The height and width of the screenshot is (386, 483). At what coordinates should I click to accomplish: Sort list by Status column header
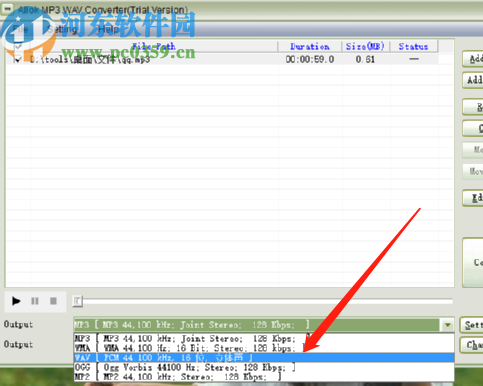coord(413,46)
